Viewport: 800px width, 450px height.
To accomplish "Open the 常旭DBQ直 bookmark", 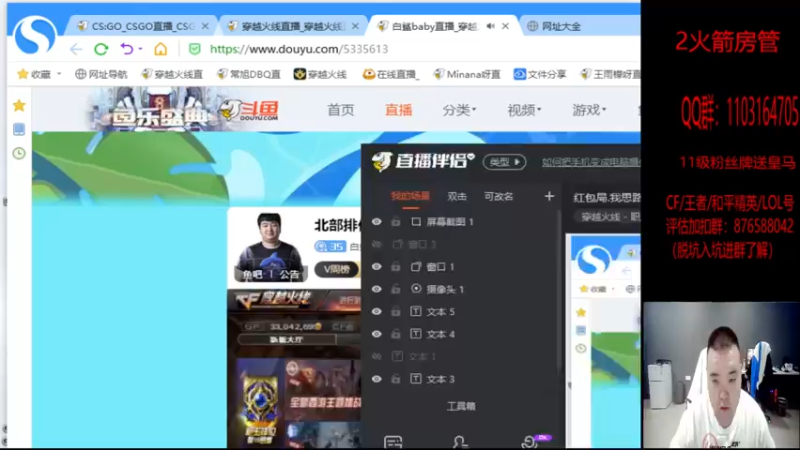I will click(x=248, y=74).
